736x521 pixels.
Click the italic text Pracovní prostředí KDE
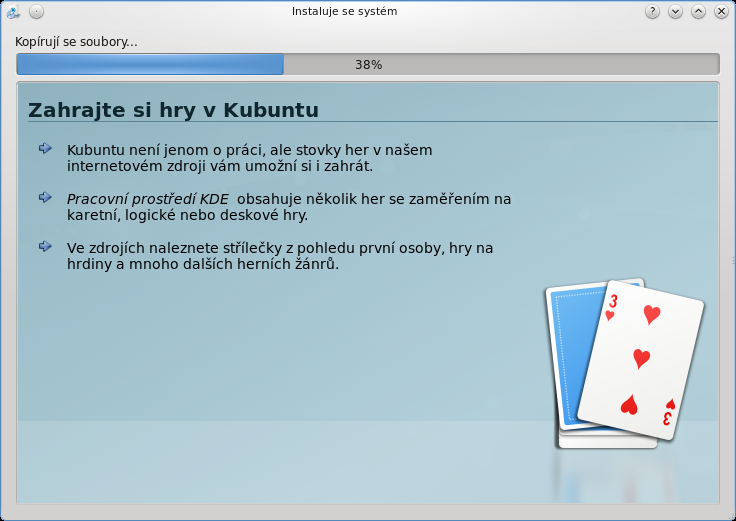pyautogui.click(x=147, y=199)
